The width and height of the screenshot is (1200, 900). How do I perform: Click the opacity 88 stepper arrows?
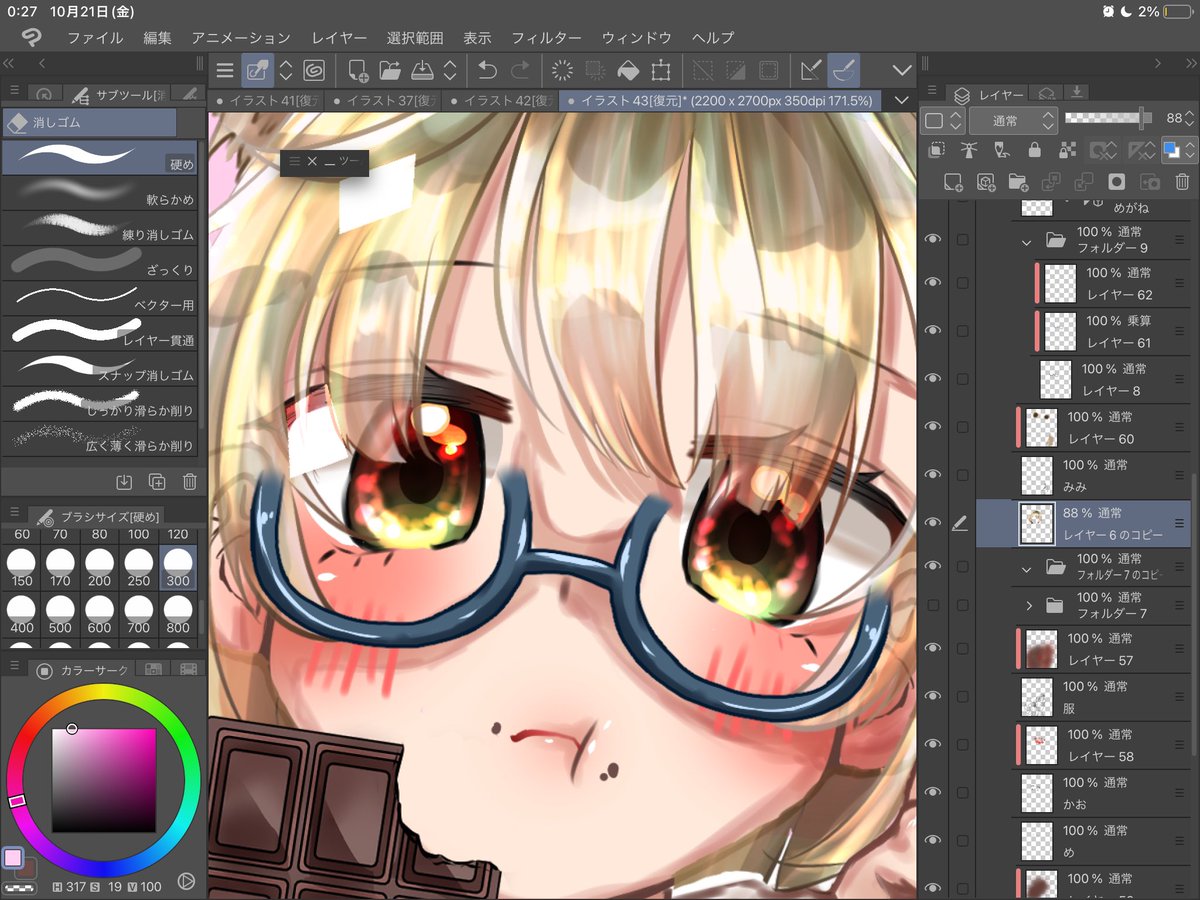(1189, 119)
